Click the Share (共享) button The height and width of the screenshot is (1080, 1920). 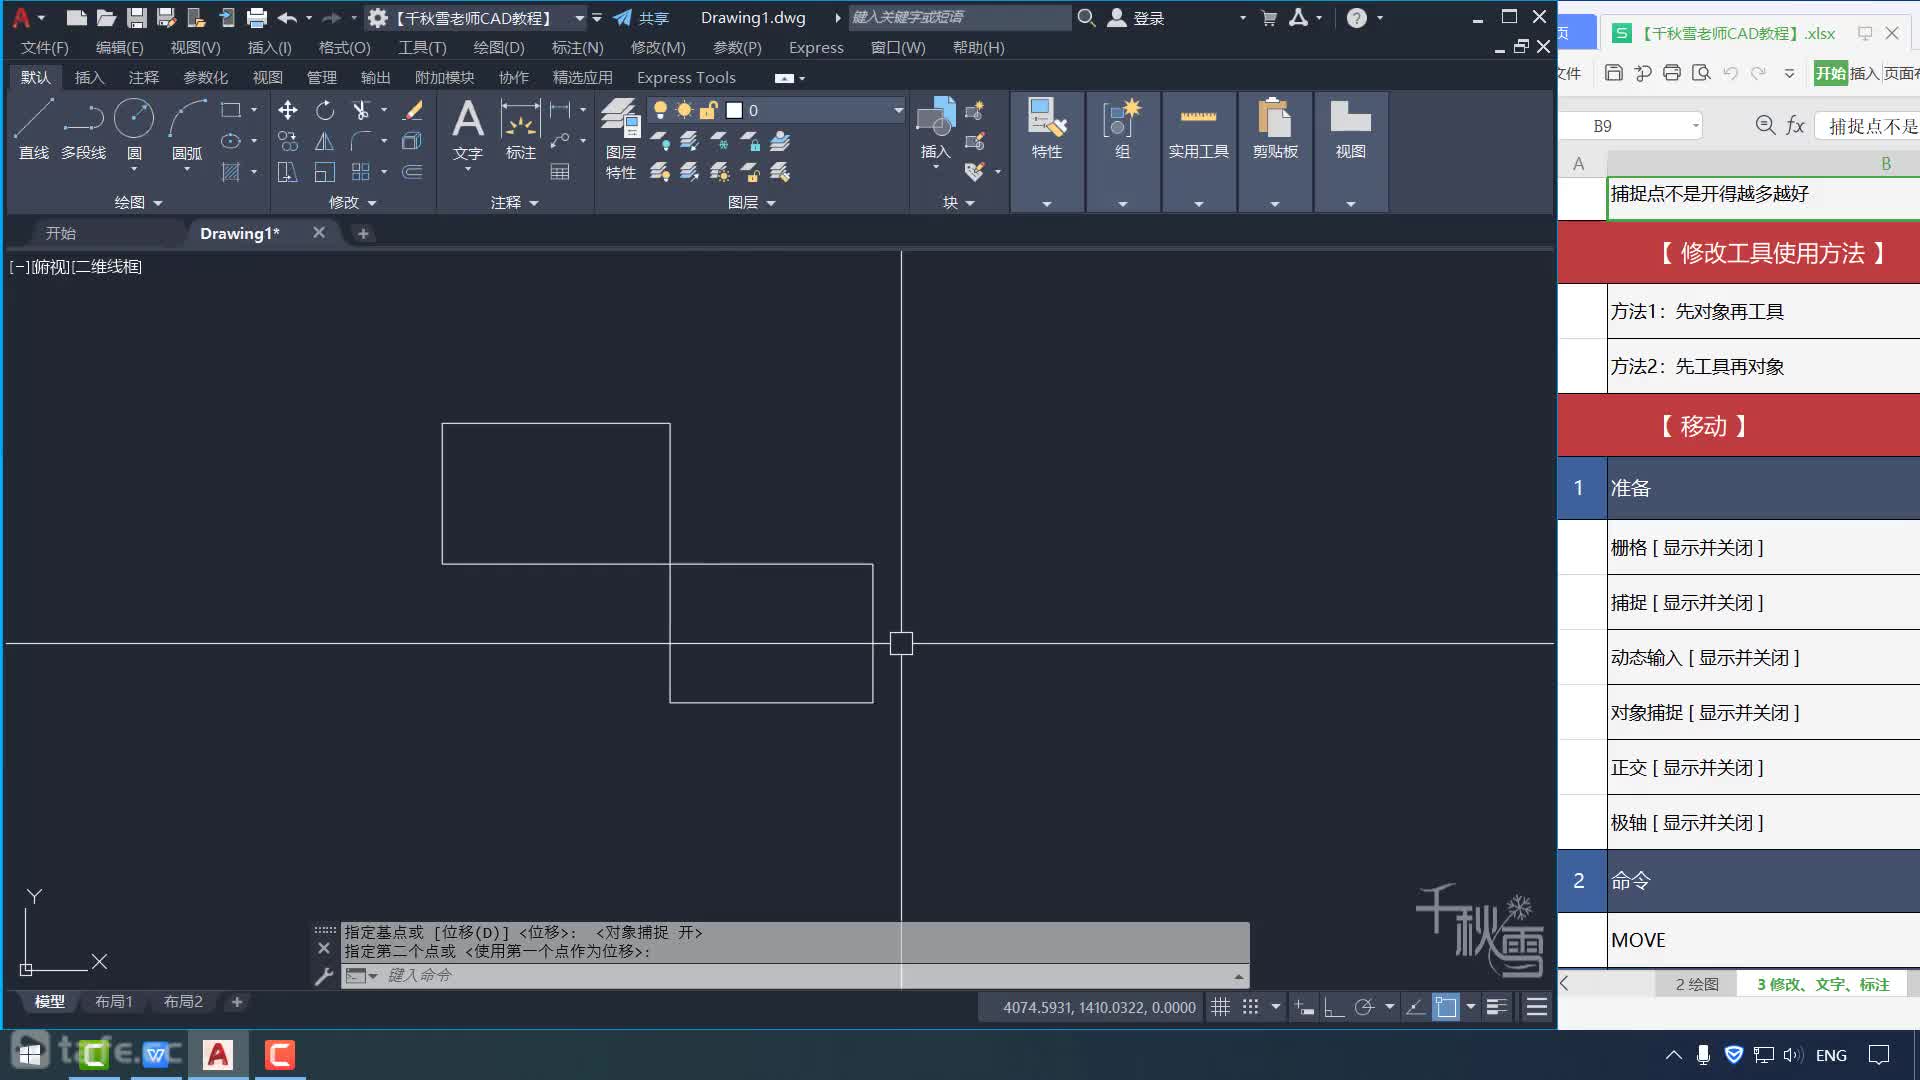coord(641,18)
